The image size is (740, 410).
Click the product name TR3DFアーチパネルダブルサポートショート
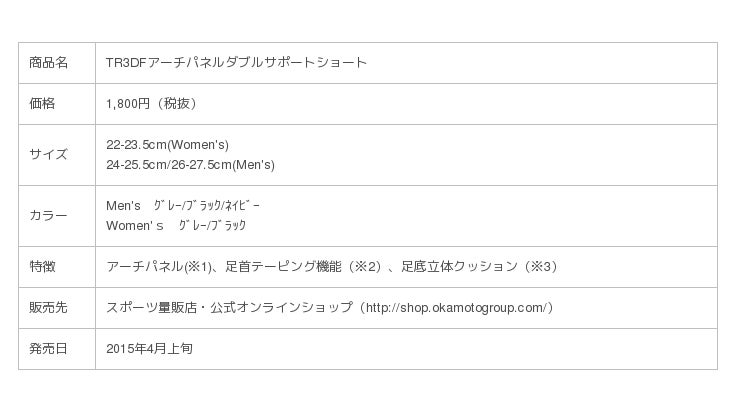236,62
